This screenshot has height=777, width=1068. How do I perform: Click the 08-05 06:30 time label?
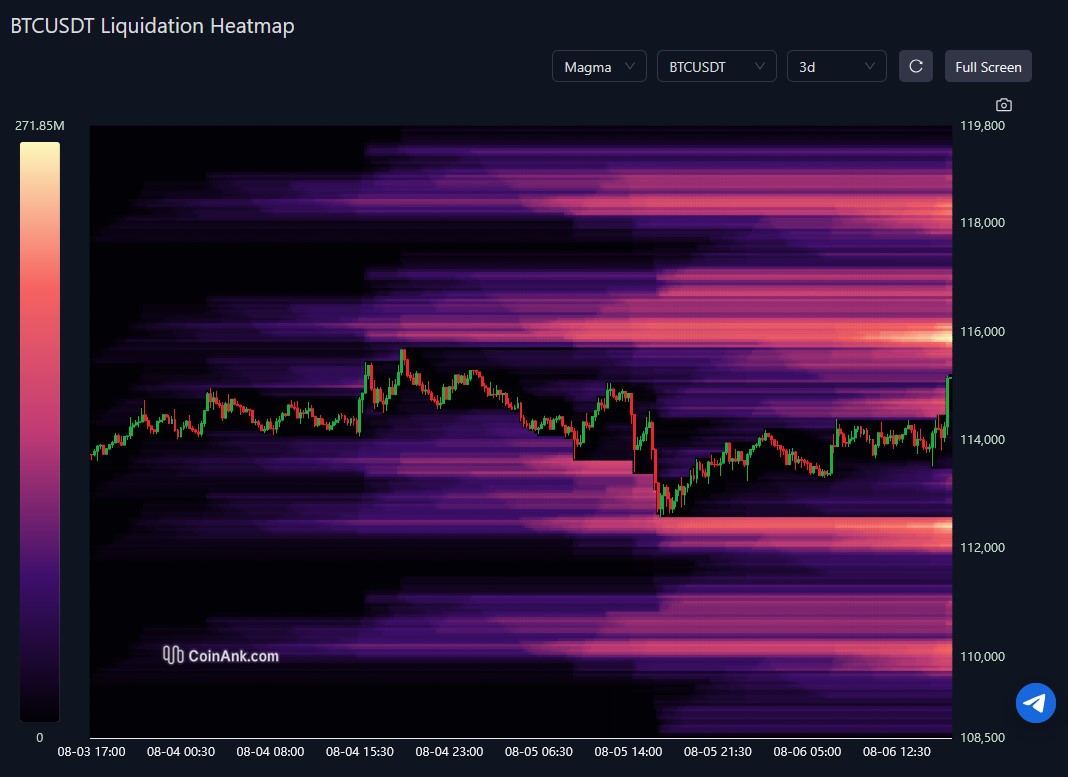point(539,752)
